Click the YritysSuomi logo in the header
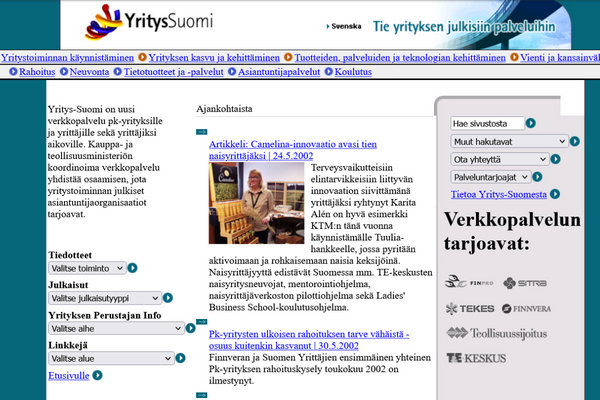The image size is (600, 400). 164,24
